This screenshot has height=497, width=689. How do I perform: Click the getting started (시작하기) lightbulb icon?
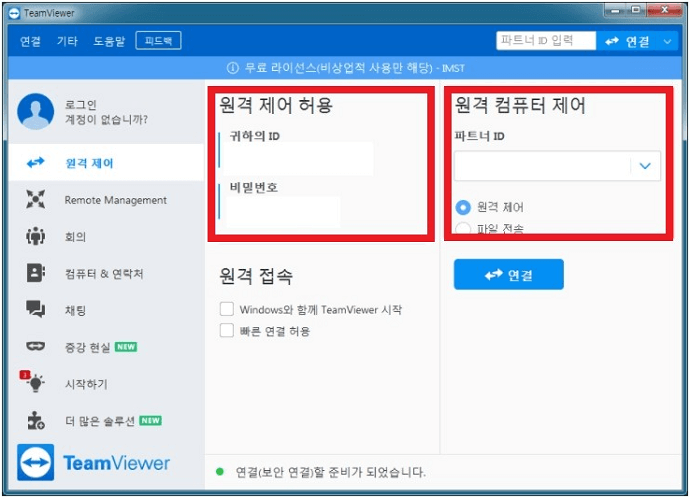[36, 383]
